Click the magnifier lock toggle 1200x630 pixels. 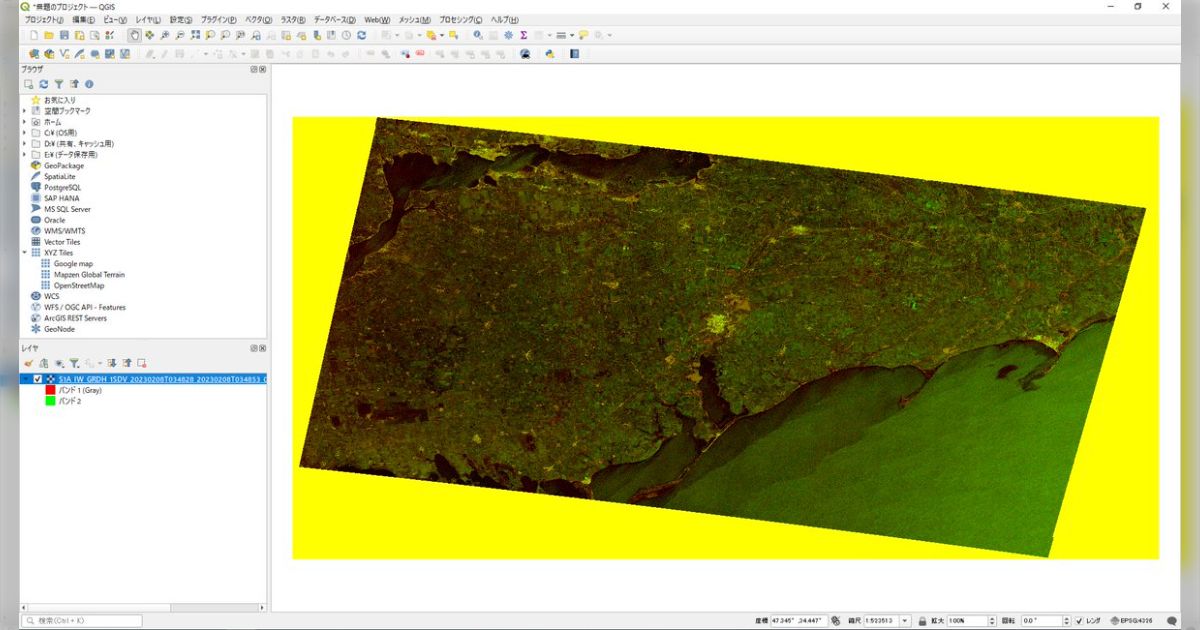pyautogui.click(x=922, y=621)
